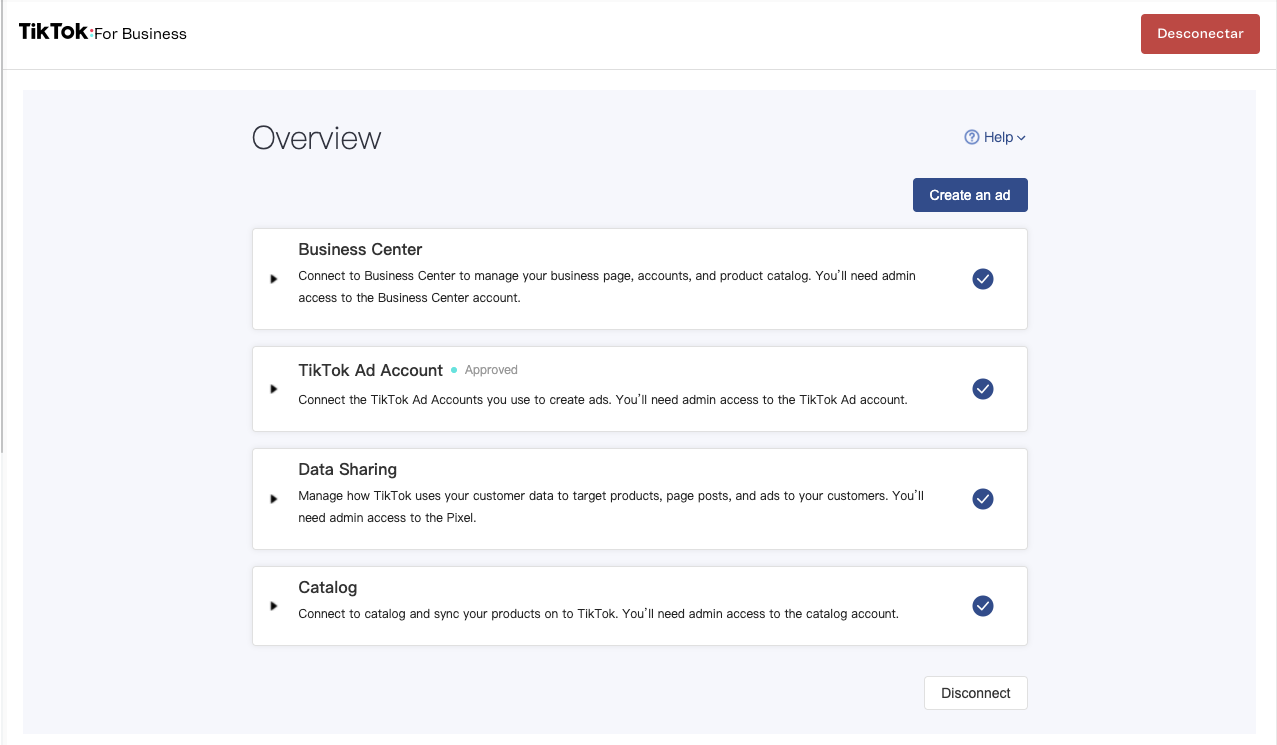
Task: Click the Approved status label
Action: tap(491, 370)
